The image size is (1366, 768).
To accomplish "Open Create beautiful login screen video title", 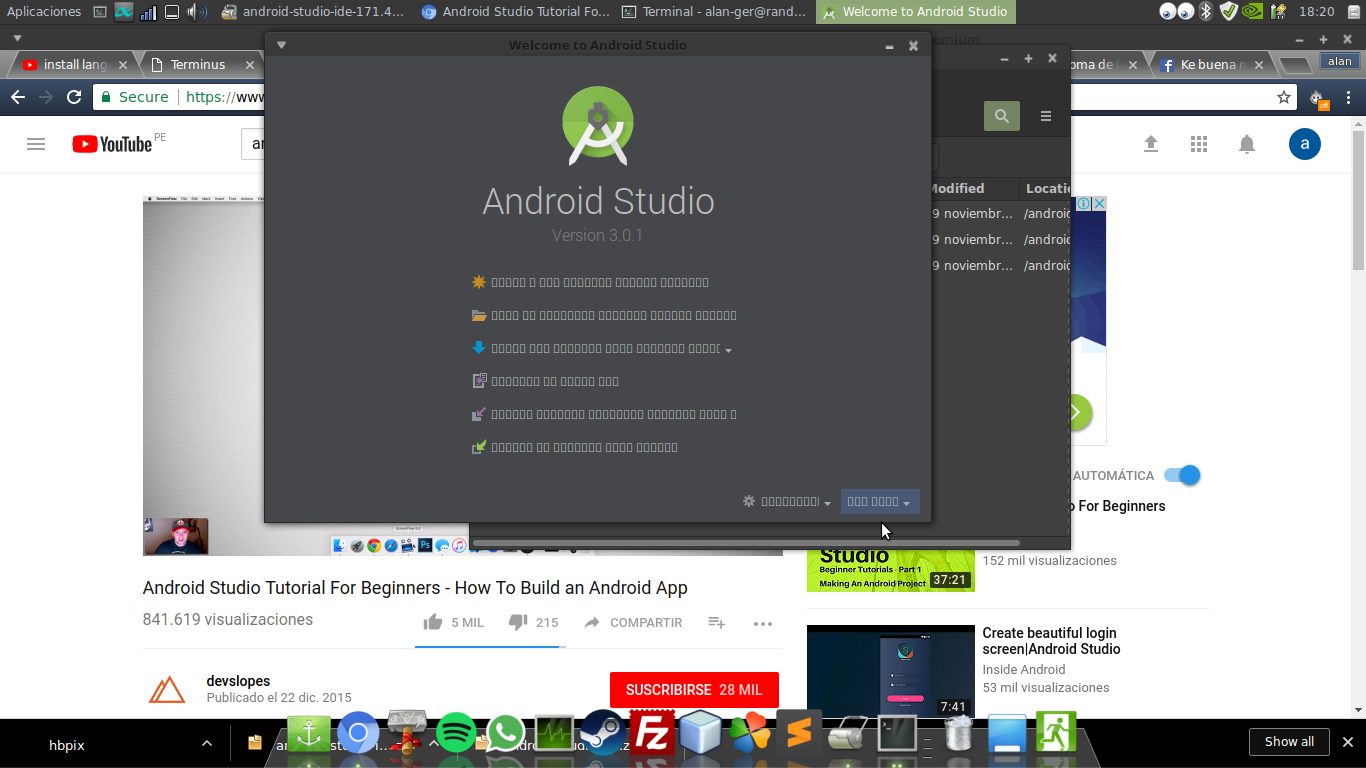I will [1051, 641].
